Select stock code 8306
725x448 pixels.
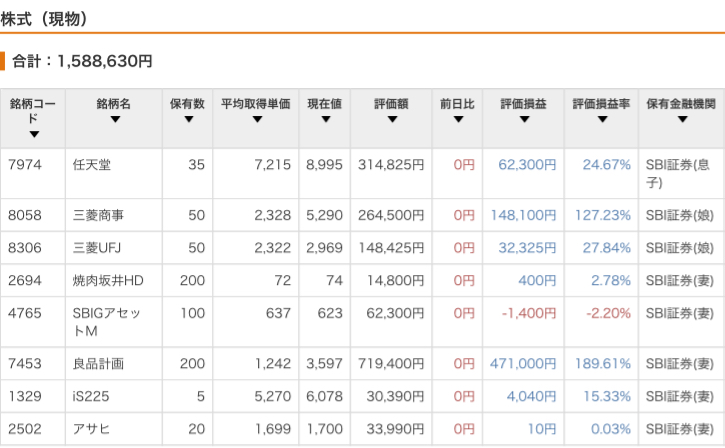[x=26, y=248]
